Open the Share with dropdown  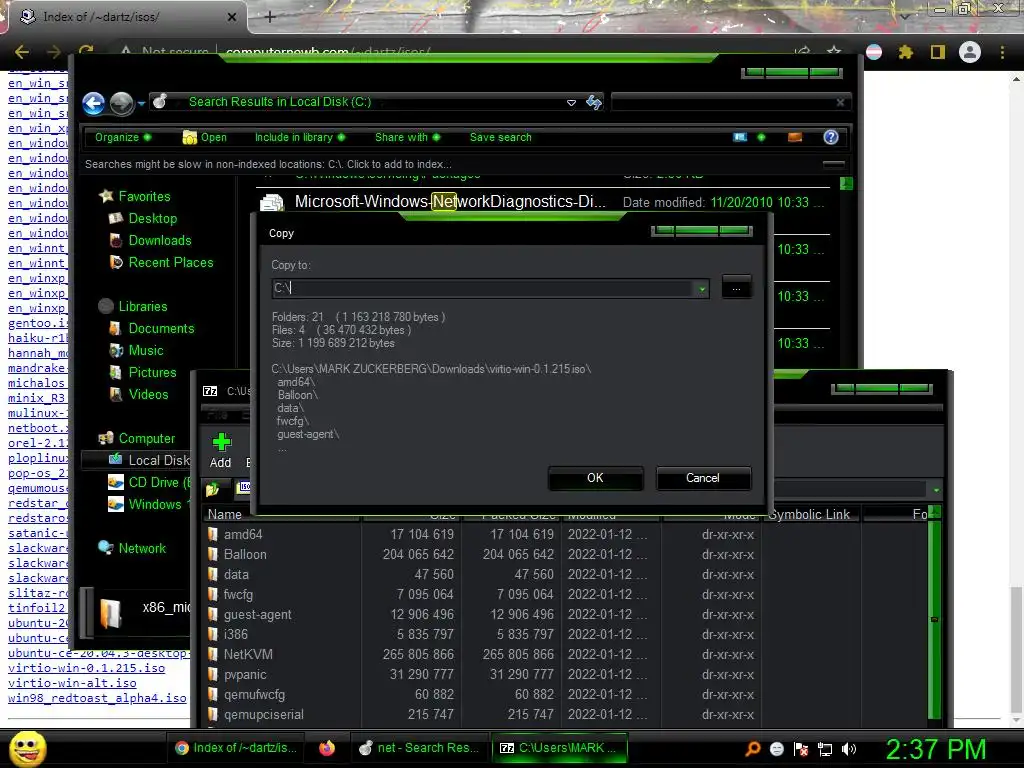pos(408,137)
